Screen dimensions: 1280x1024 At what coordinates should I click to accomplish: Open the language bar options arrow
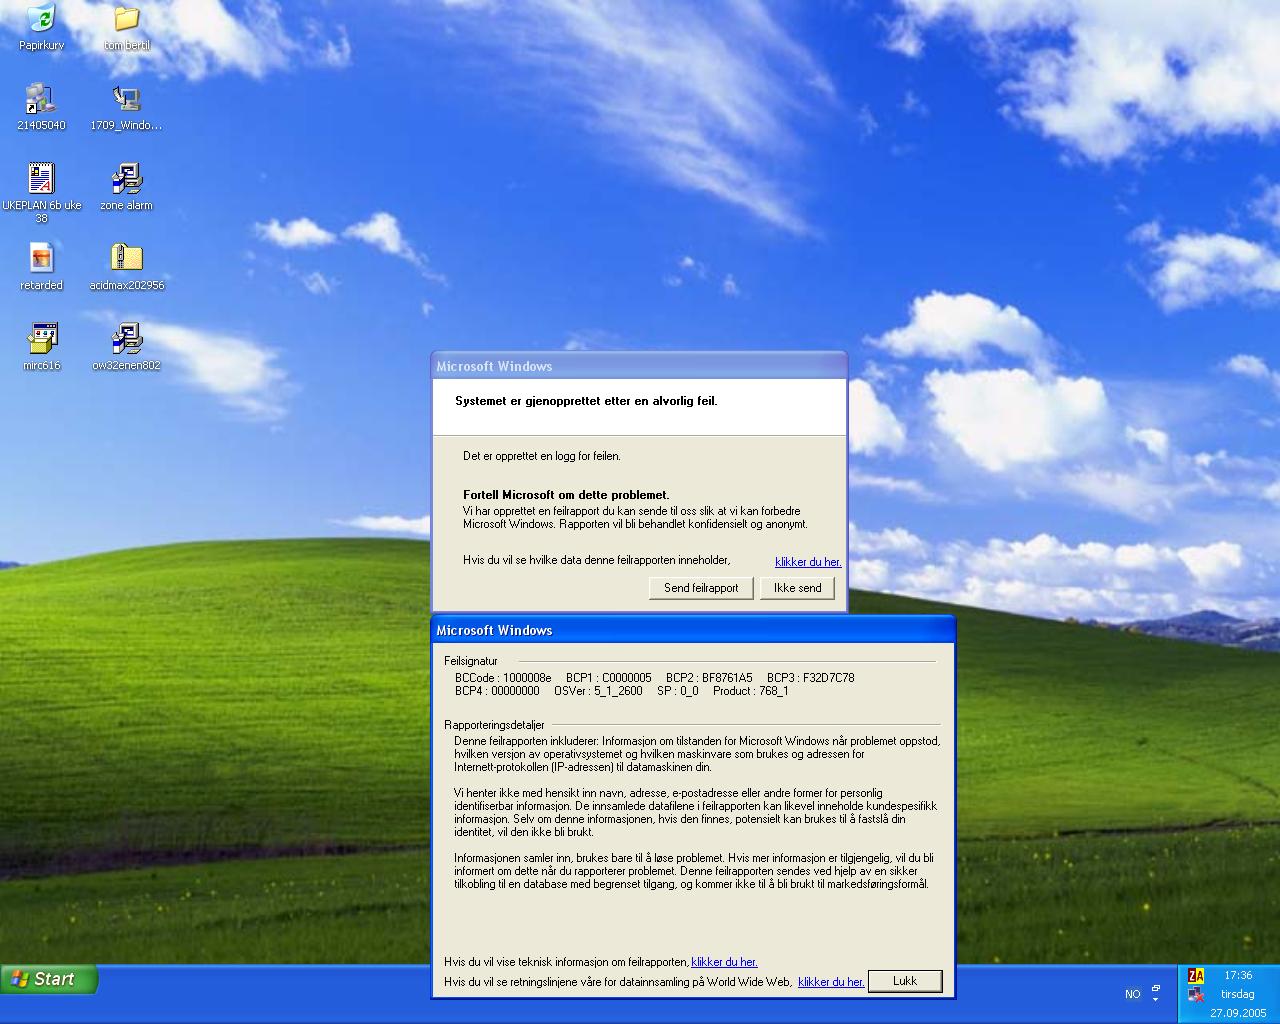coord(1156,999)
